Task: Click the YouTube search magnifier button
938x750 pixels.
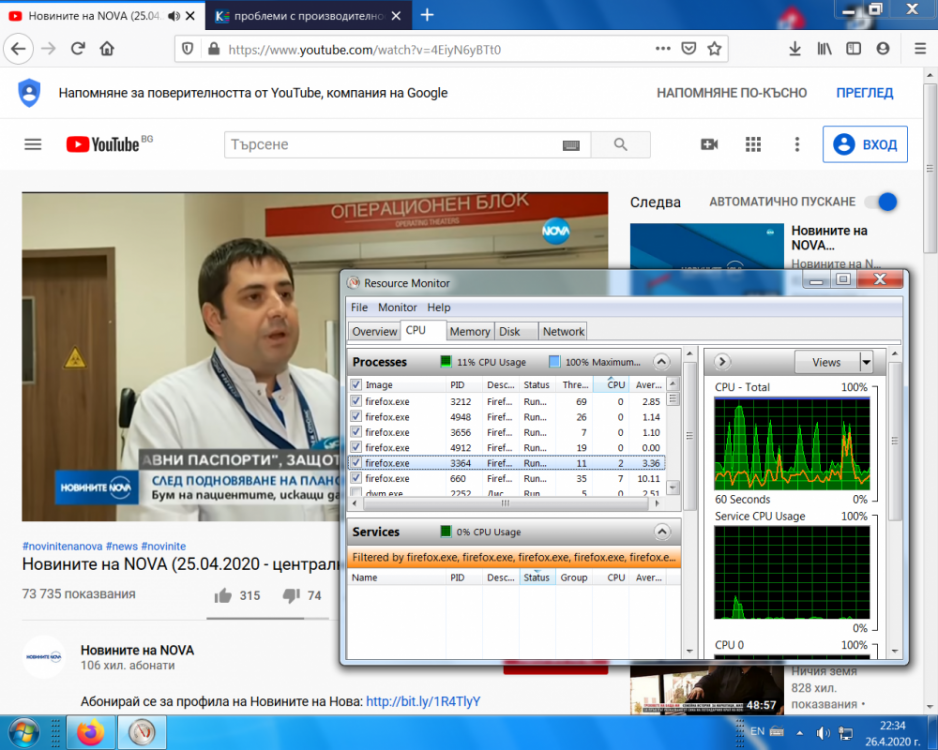Action: [x=621, y=144]
